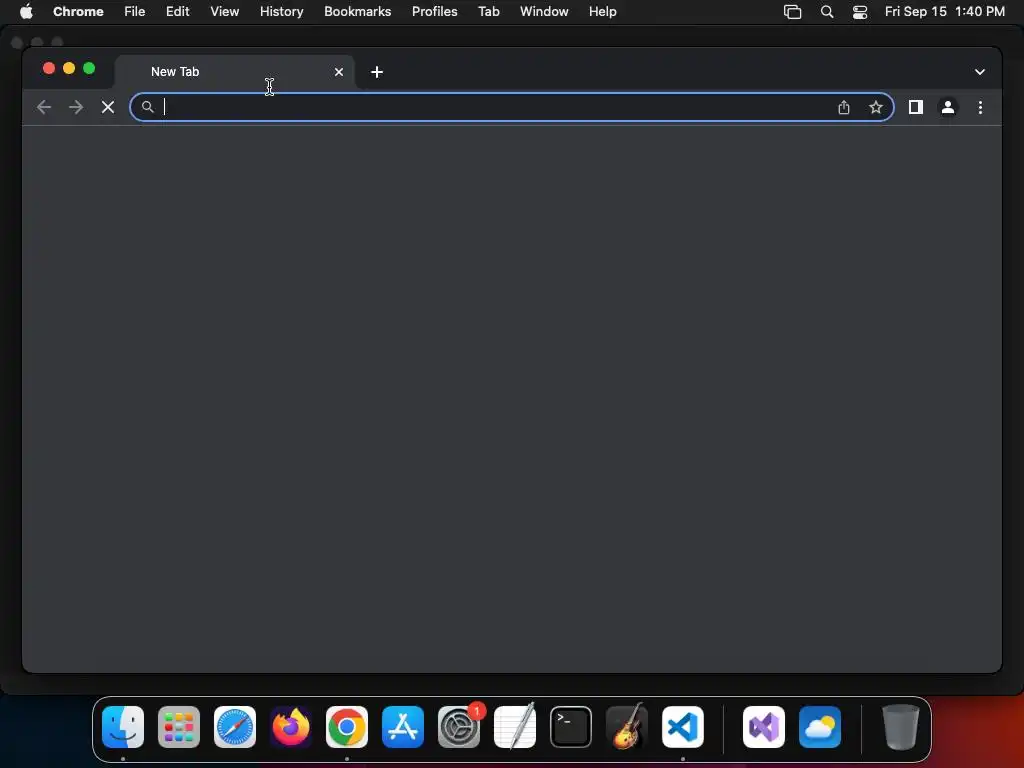Launch Firefox from the dock

point(291,727)
